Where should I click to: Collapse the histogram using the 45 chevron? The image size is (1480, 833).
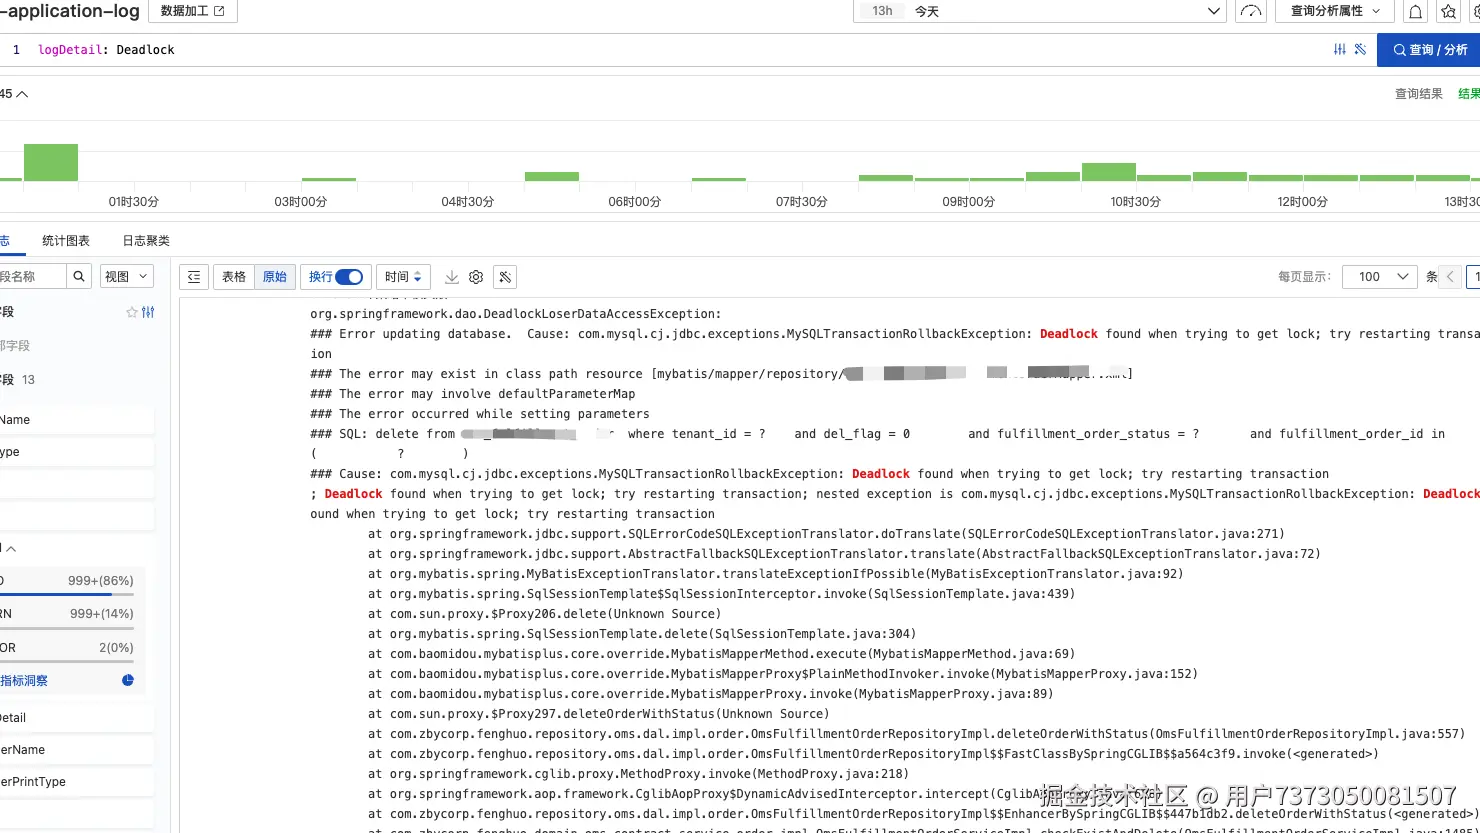pos(21,94)
